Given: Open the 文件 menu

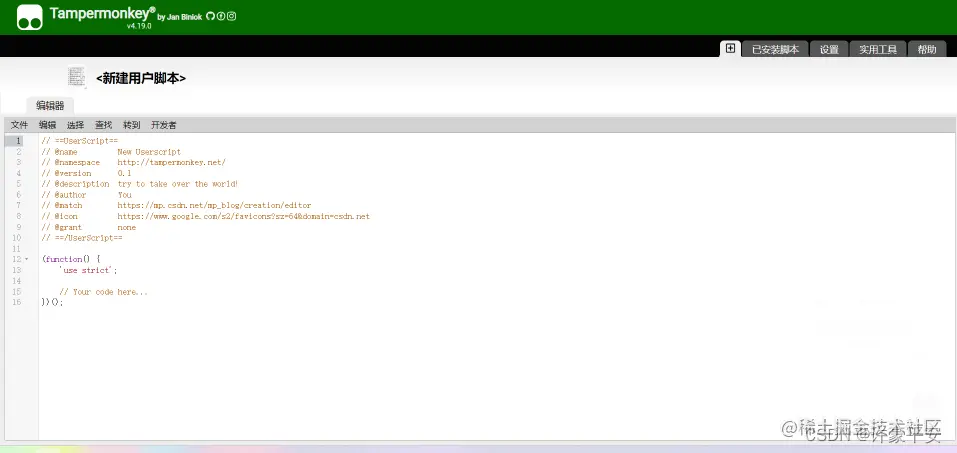Looking at the screenshot, I should click(20, 125).
